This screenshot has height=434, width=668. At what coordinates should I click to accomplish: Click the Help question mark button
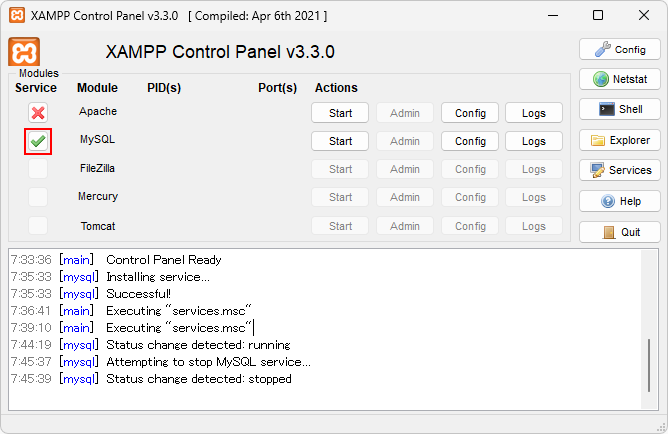pos(620,201)
